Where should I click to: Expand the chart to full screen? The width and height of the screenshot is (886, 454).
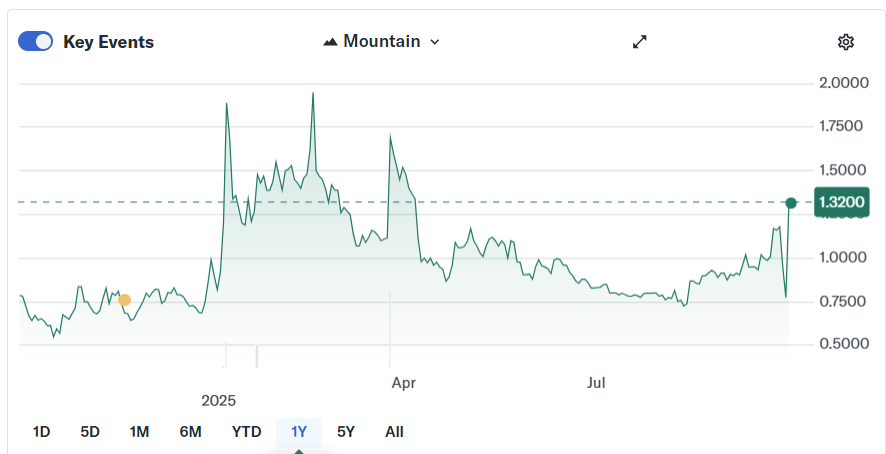tap(640, 41)
